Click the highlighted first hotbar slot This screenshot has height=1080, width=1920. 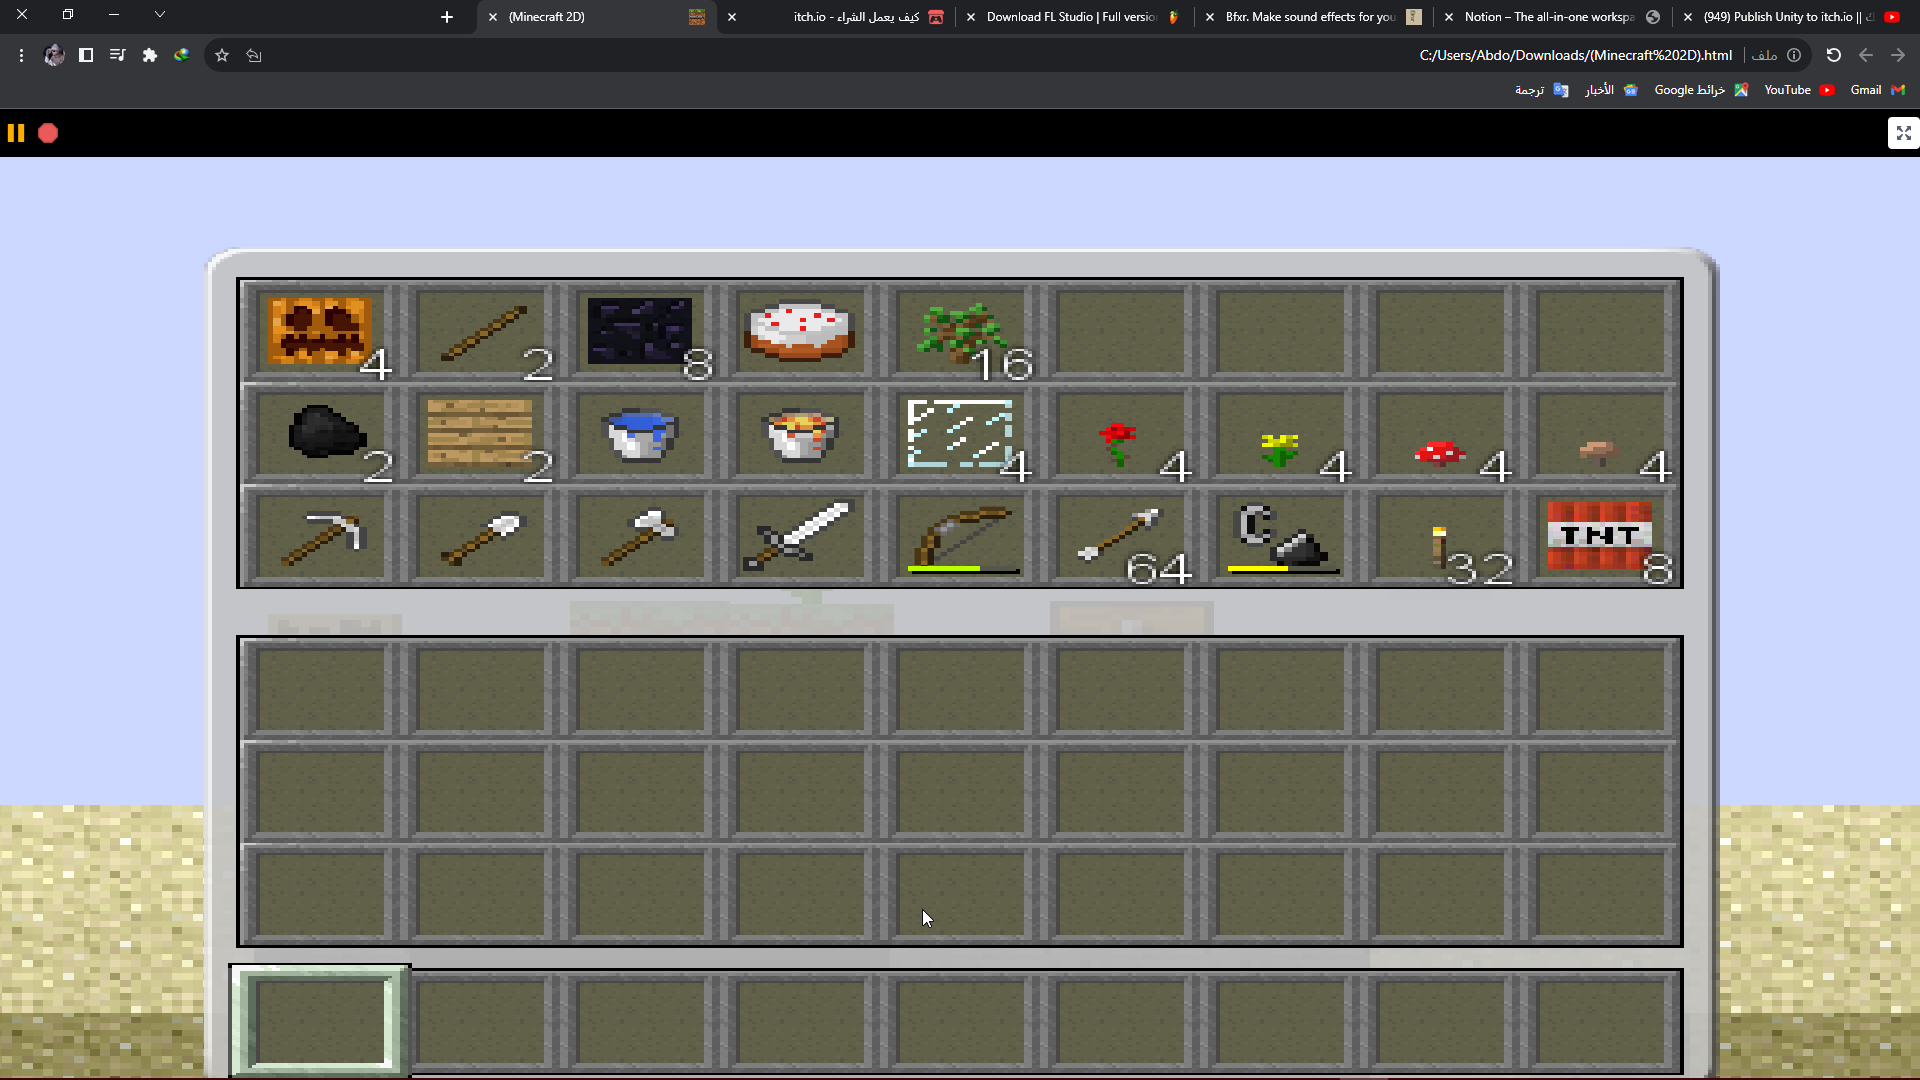coord(320,1021)
